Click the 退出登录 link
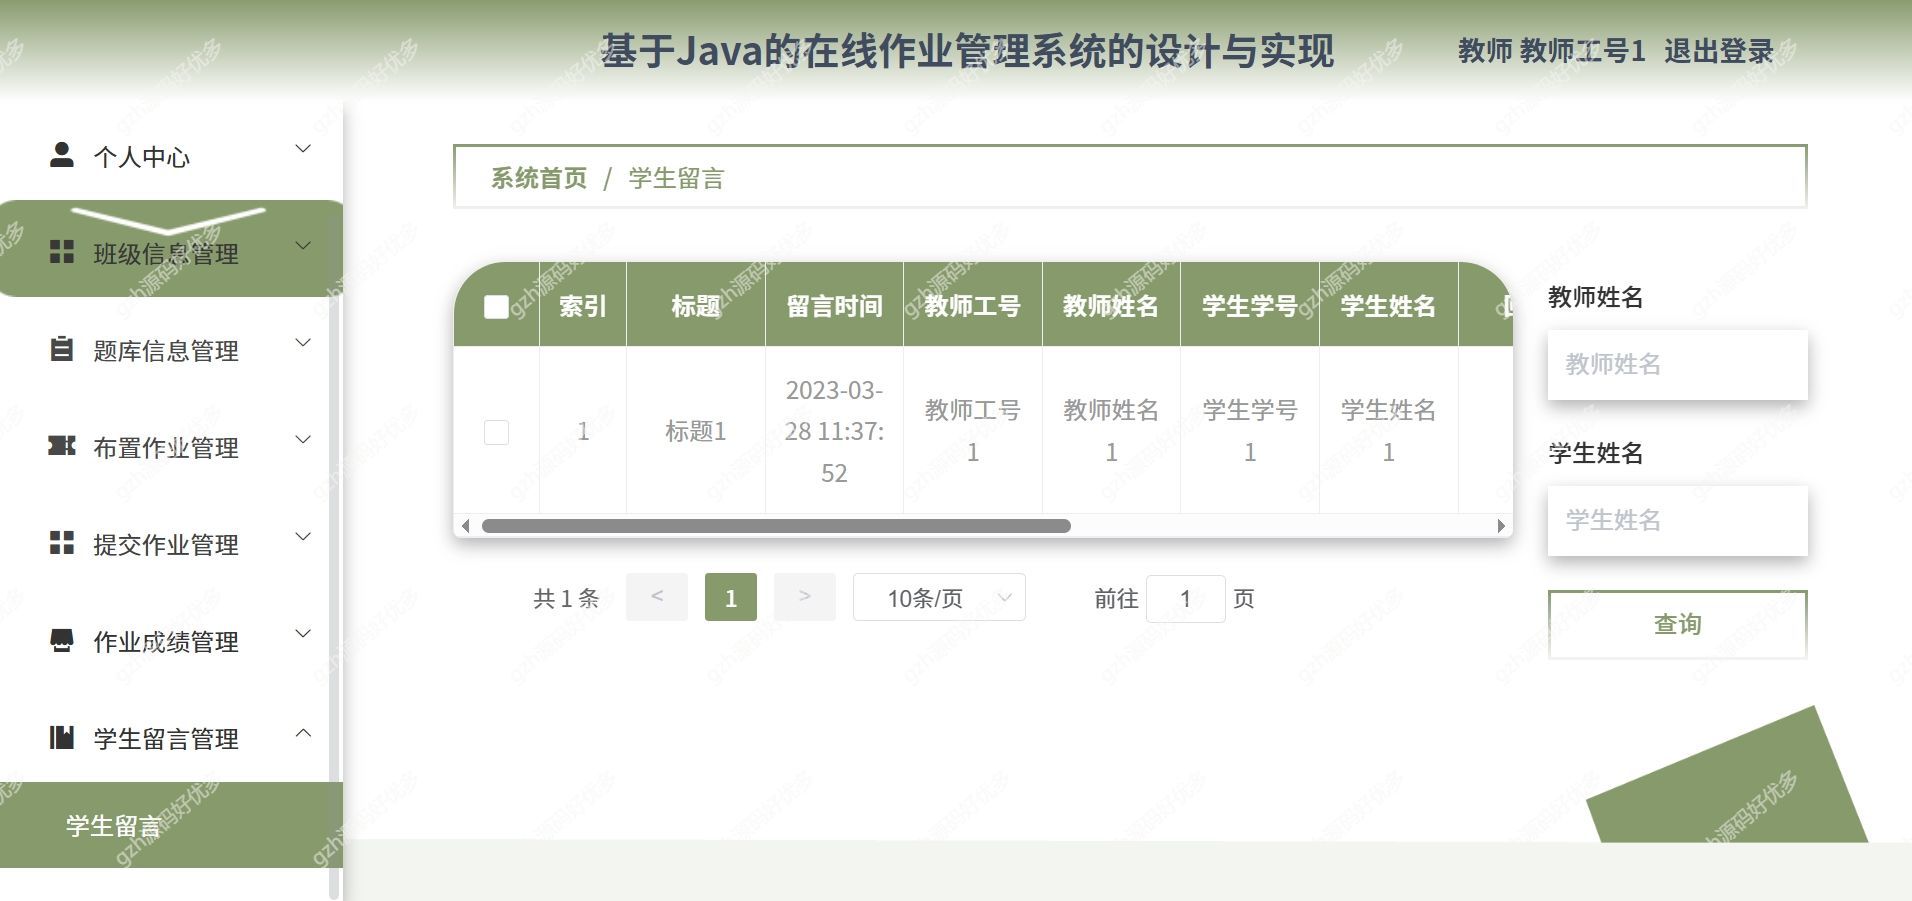 coord(1718,51)
